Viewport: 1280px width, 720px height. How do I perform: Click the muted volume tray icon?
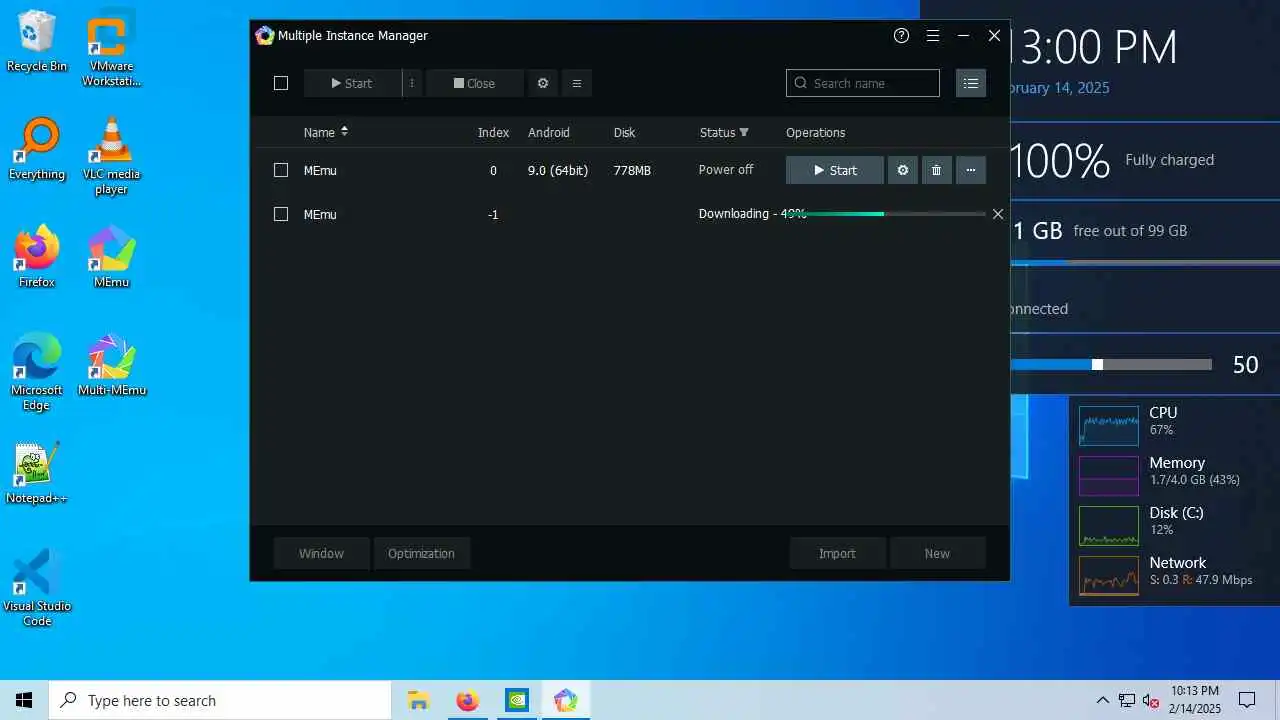click(1151, 700)
